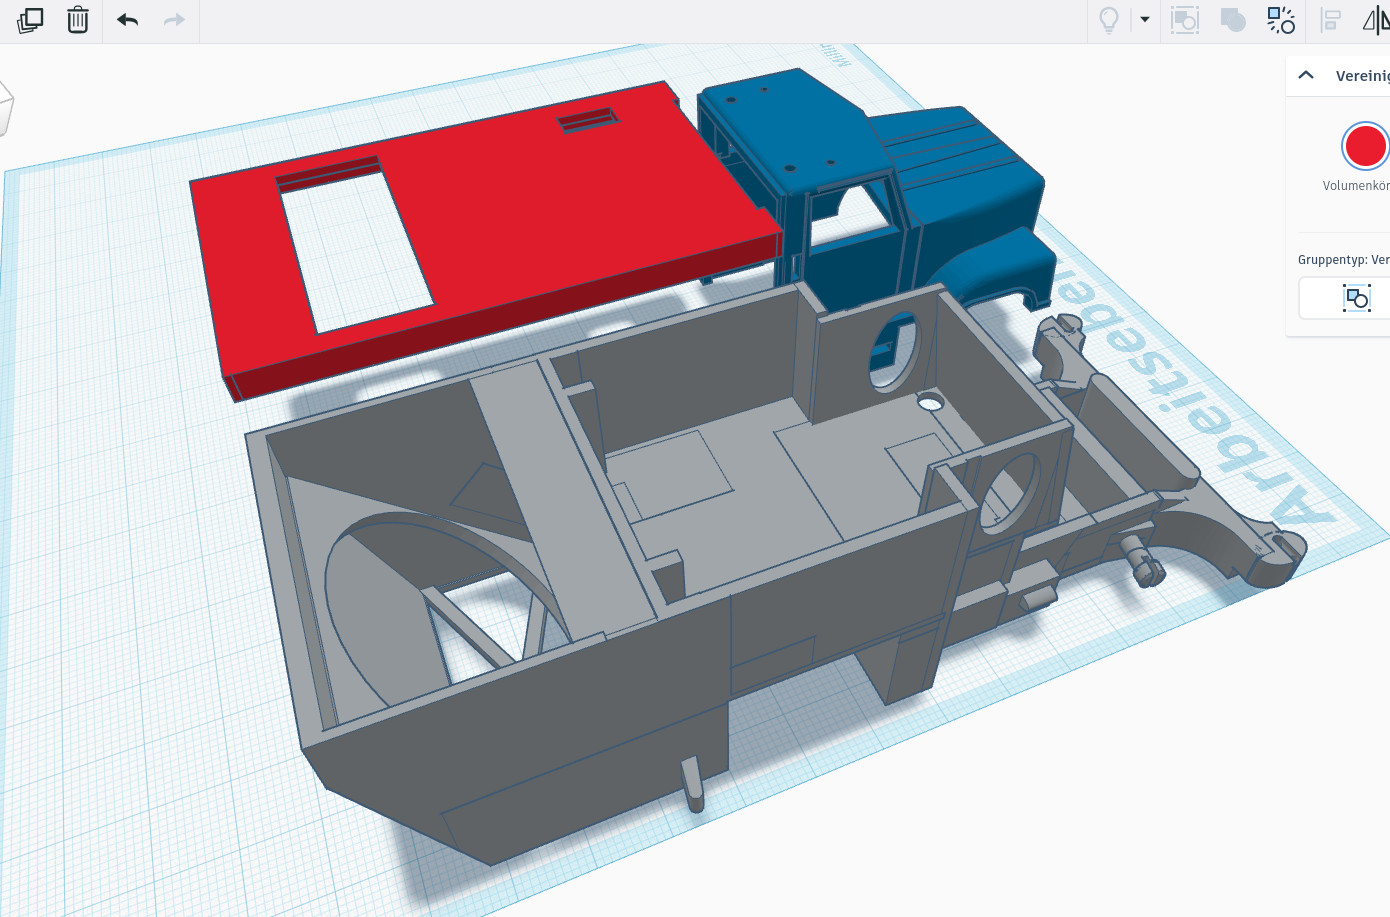Image resolution: width=1390 pixels, height=917 pixels.
Task: Group shapes using the dashed-box group icon
Action: tap(1185, 20)
